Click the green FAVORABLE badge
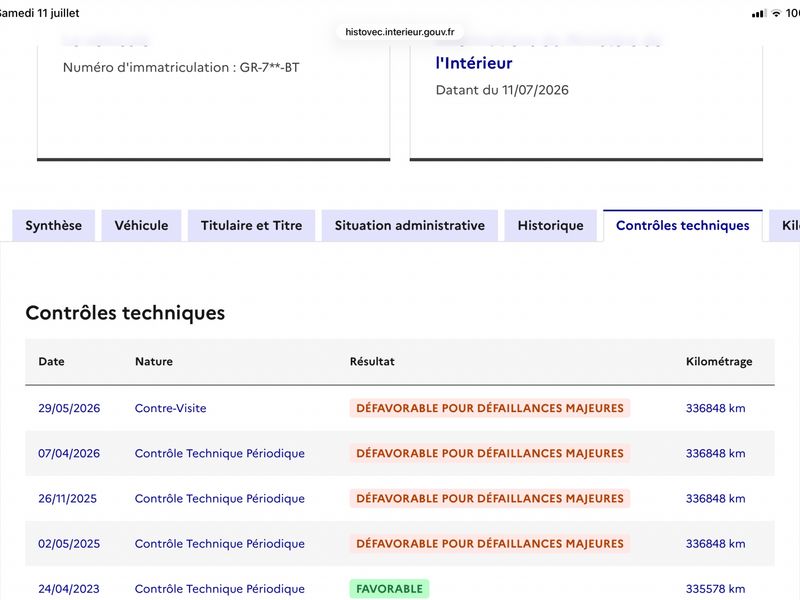This screenshot has height=600, width=800. [389, 589]
